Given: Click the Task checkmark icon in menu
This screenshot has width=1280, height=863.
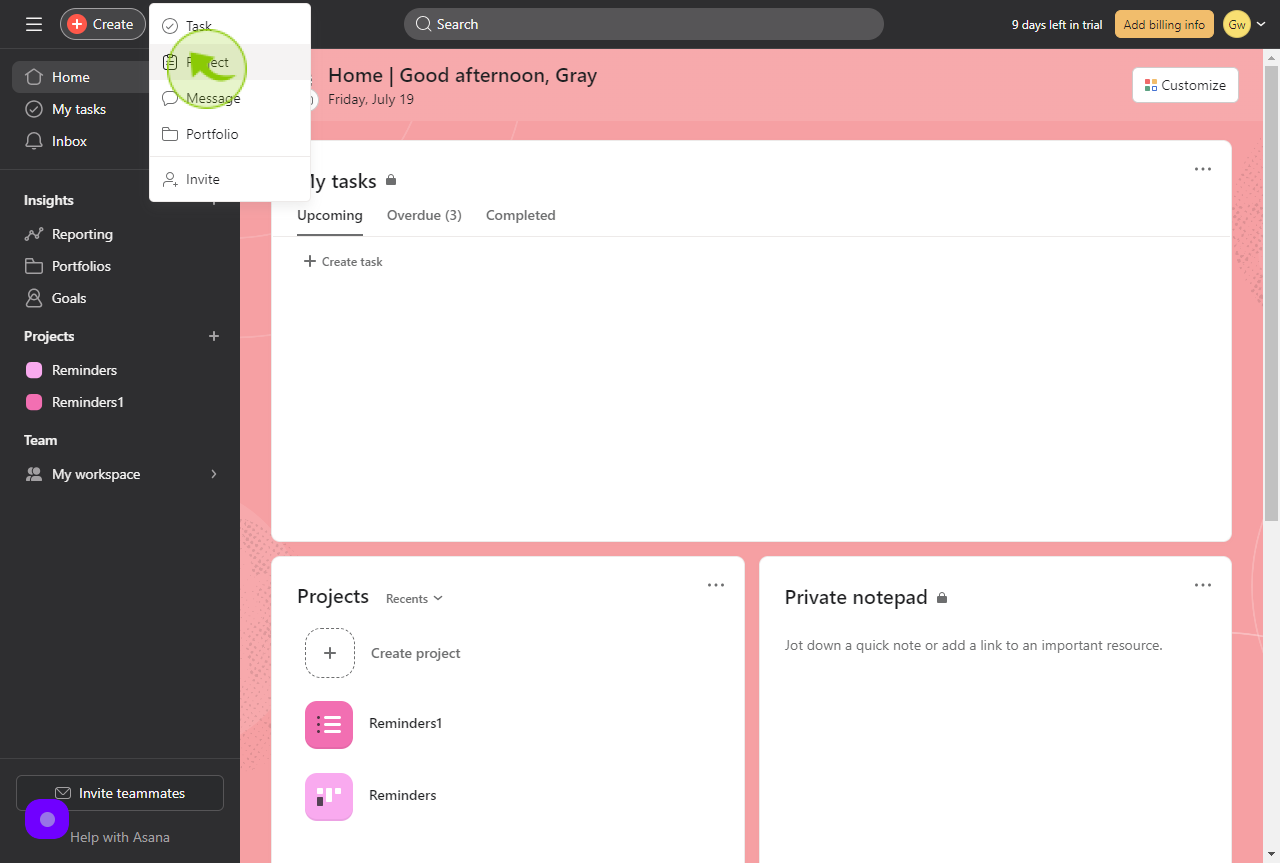Looking at the screenshot, I should [170, 26].
